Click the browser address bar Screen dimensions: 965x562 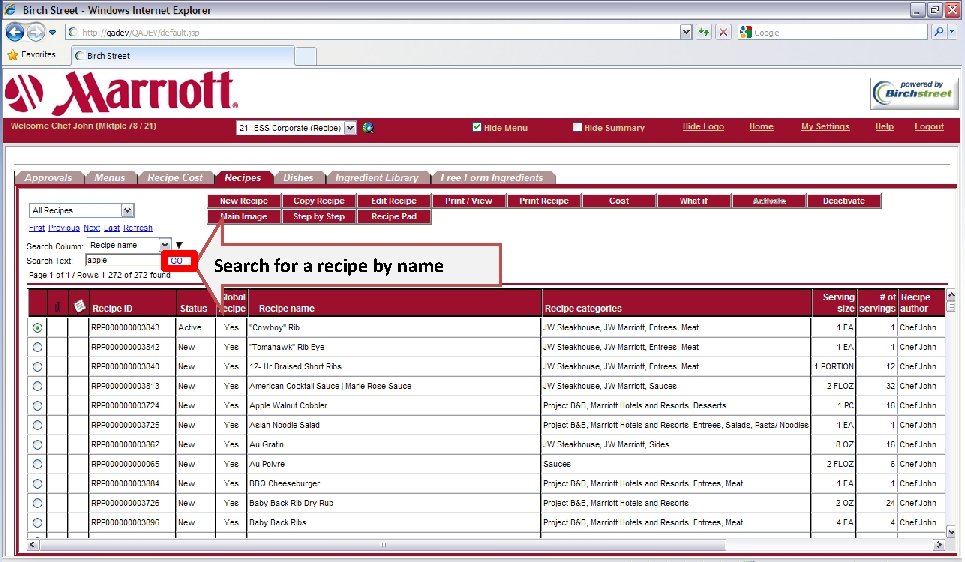click(373, 32)
